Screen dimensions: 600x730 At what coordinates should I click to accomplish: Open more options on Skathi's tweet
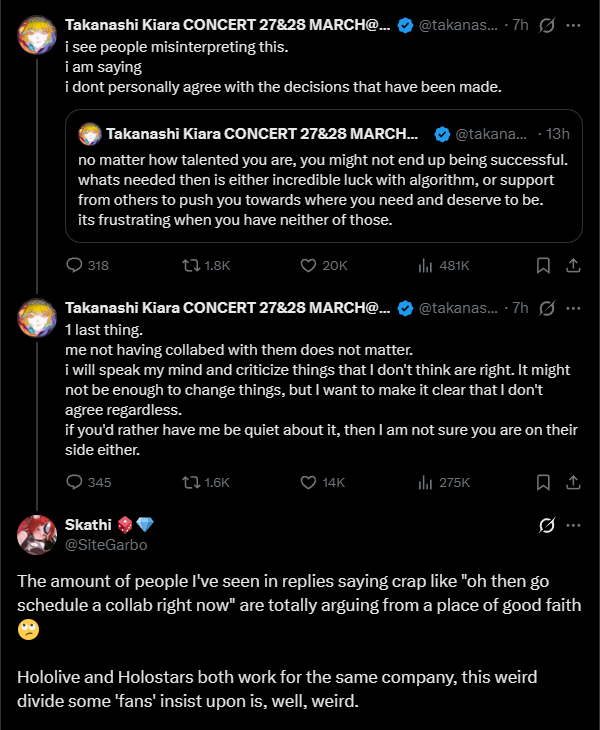[x=573, y=525]
